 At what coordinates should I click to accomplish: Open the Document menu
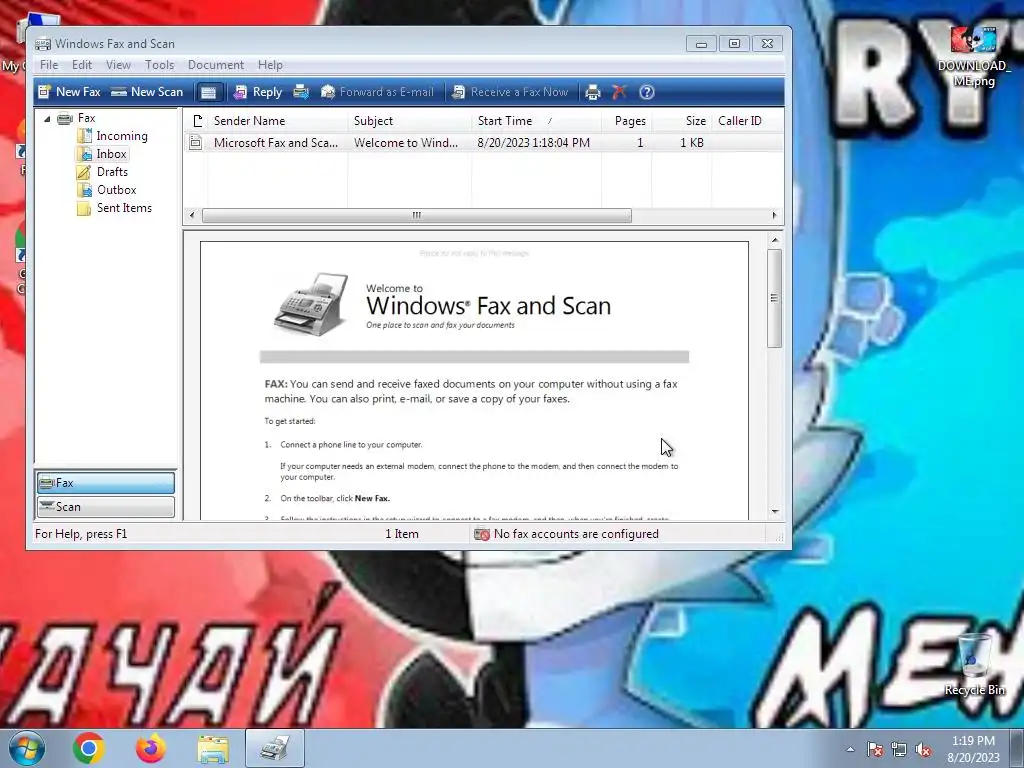click(x=216, y=65)
